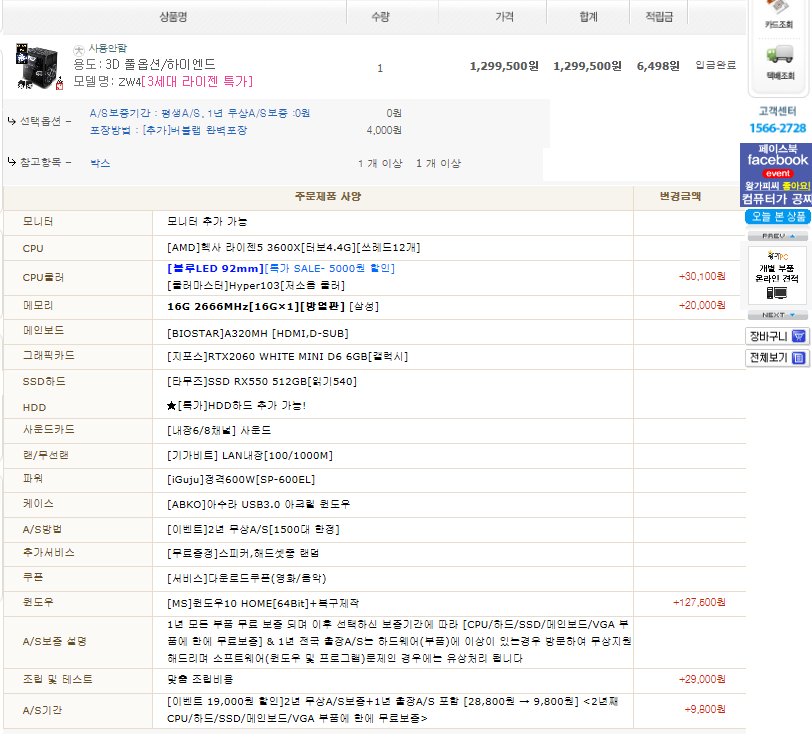The height and width of the screenshot is (734, 812).
Task: Click the RTX2060 WHITE MINI graphics card spec
Action: [x=287, y=357]
